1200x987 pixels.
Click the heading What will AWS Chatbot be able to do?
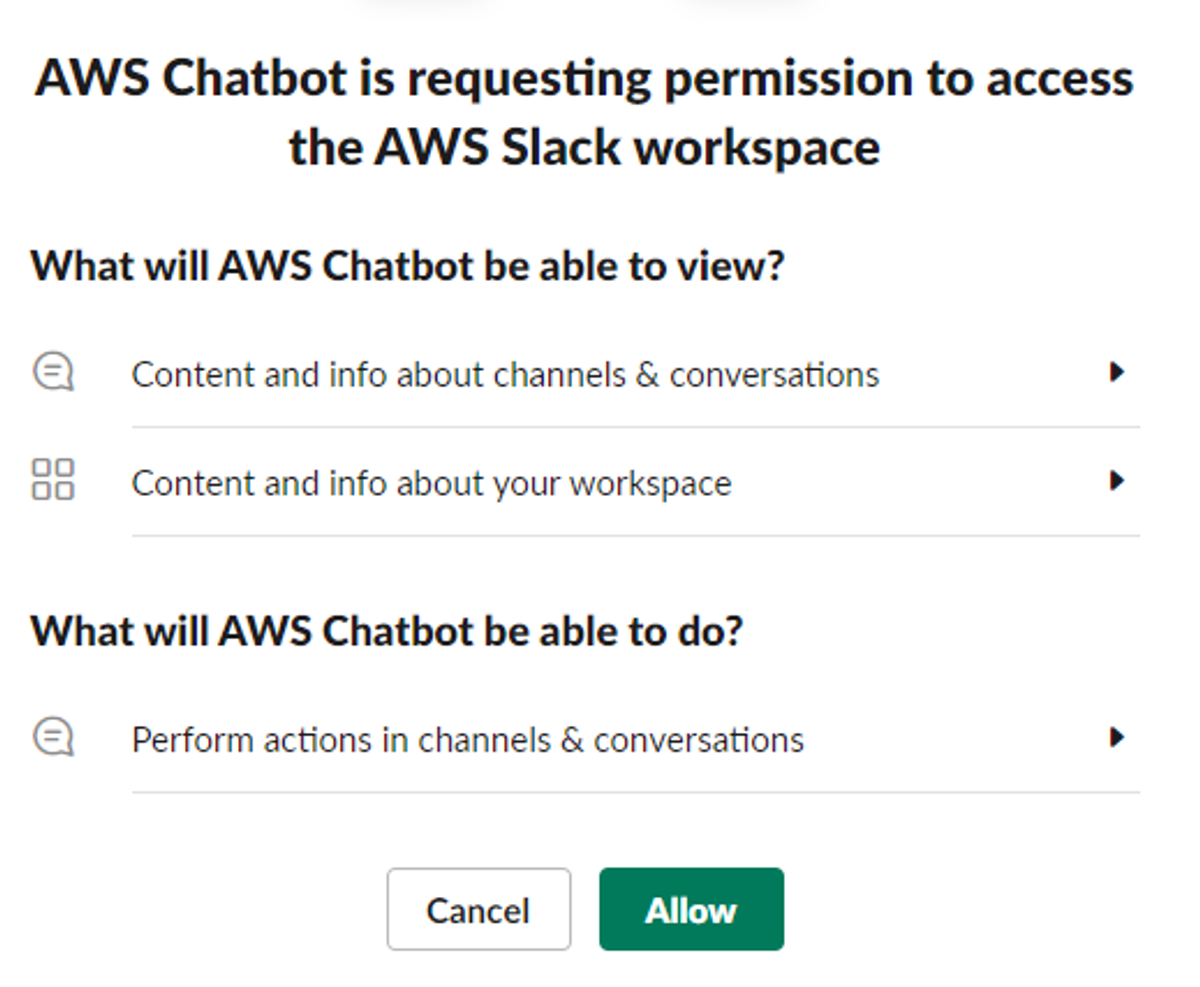click(x=387, y=630)
